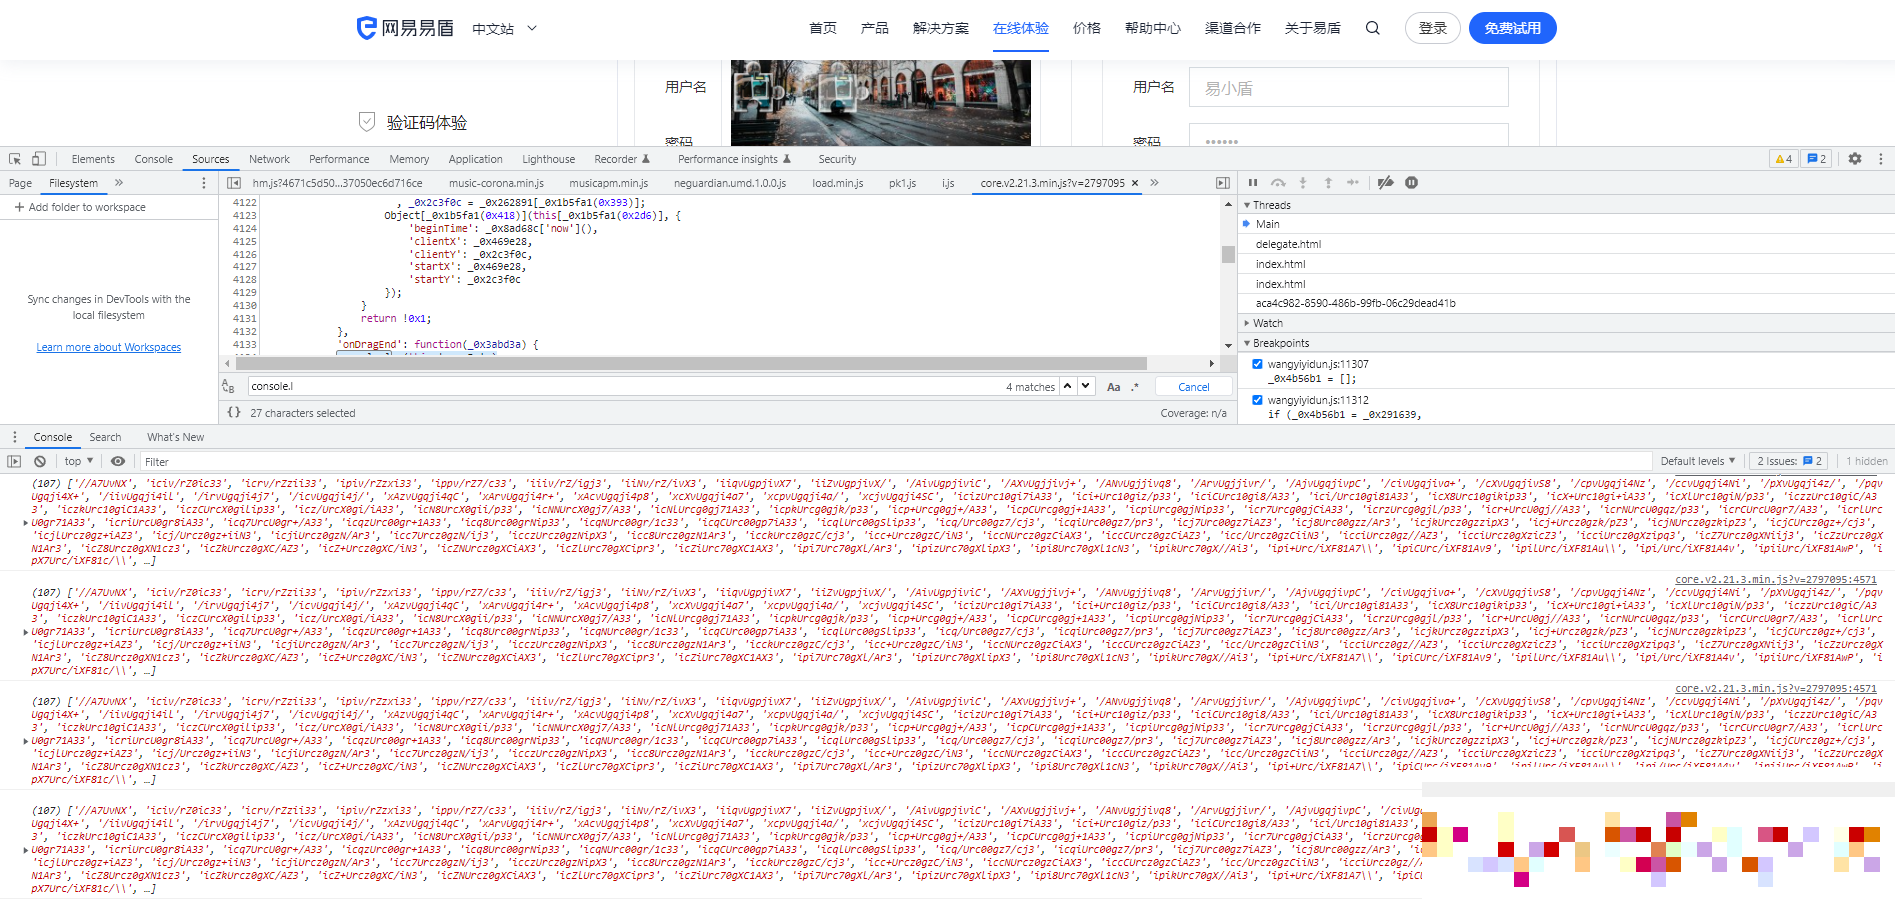Viewport: 1895px width, 902px height.
Task: Collapse the Threads section
Action: click(1271, 205)
